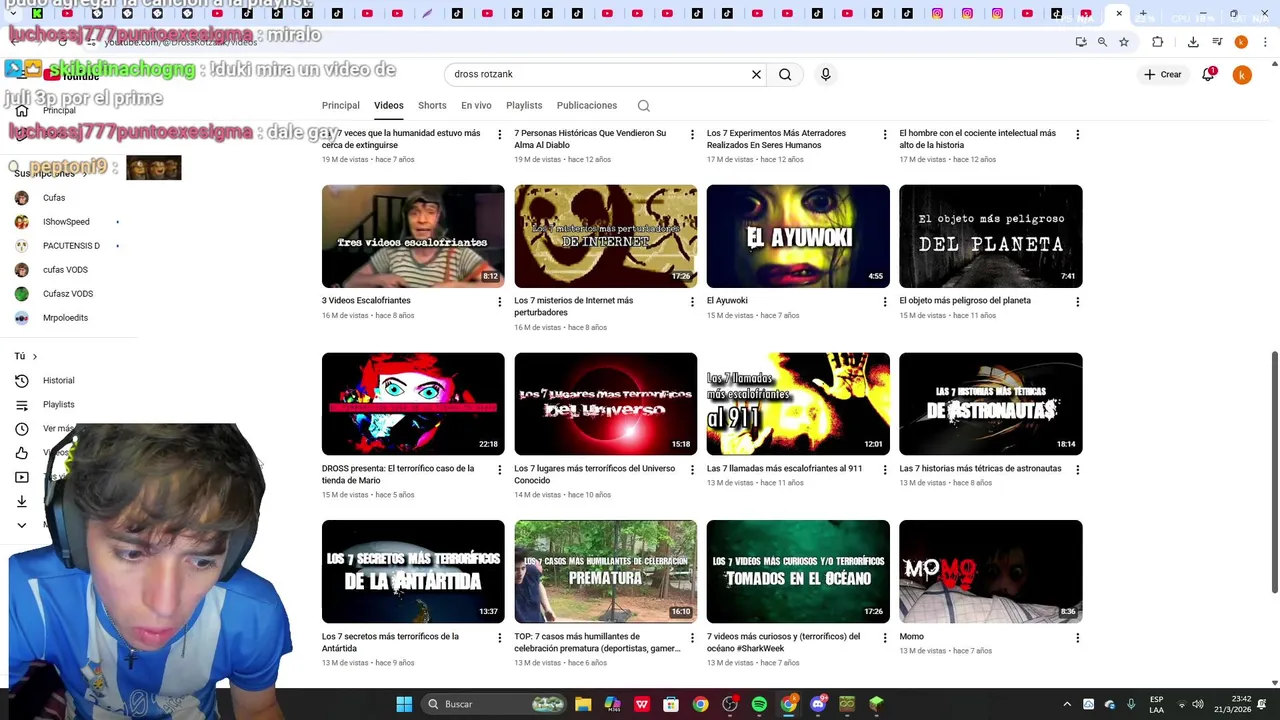The width and height of the screenshot is (1280, 720).
Task: Switch to Principal channel tab
Action: 340,105
